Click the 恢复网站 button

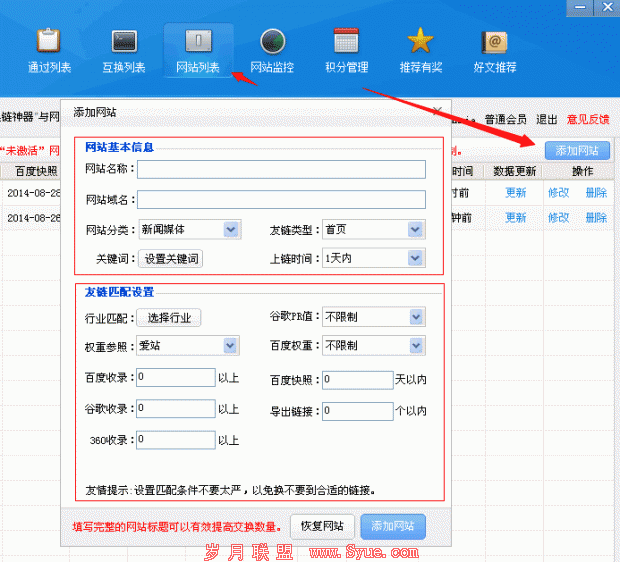(322, 526)
